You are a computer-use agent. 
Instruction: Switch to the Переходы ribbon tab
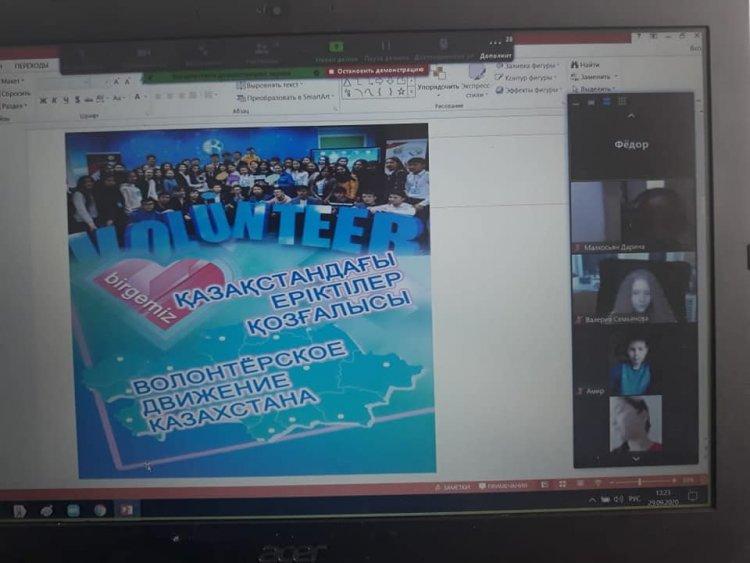[x=31, y=66]
